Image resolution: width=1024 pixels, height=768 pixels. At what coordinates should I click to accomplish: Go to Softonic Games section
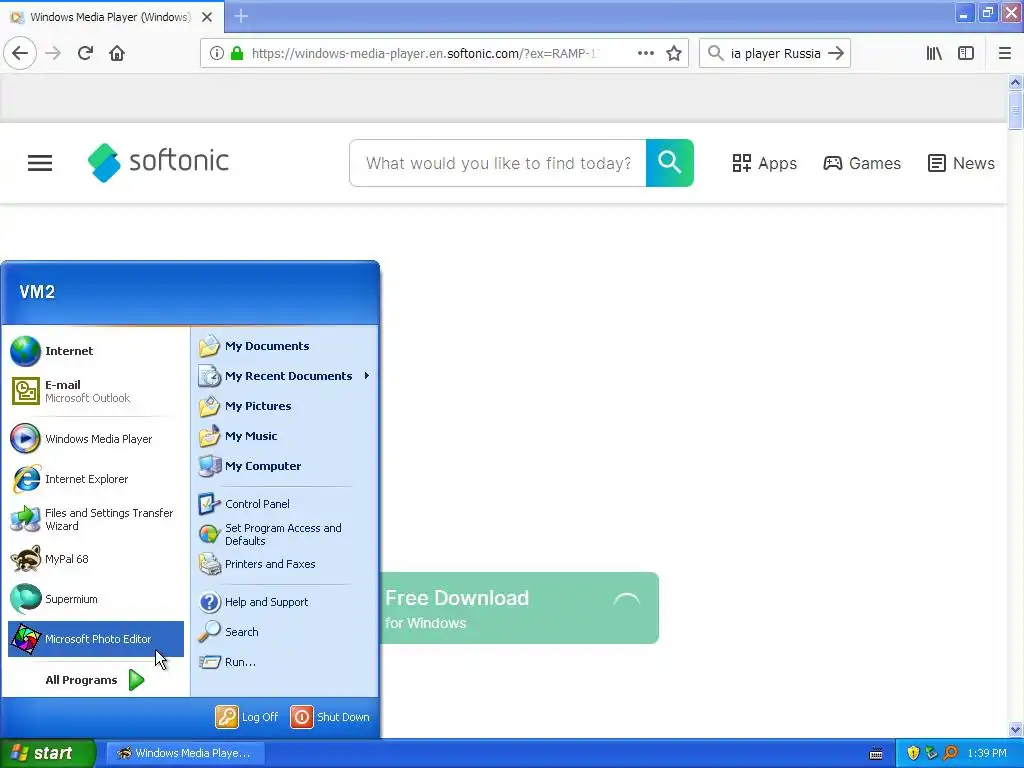tap(862, 163)
